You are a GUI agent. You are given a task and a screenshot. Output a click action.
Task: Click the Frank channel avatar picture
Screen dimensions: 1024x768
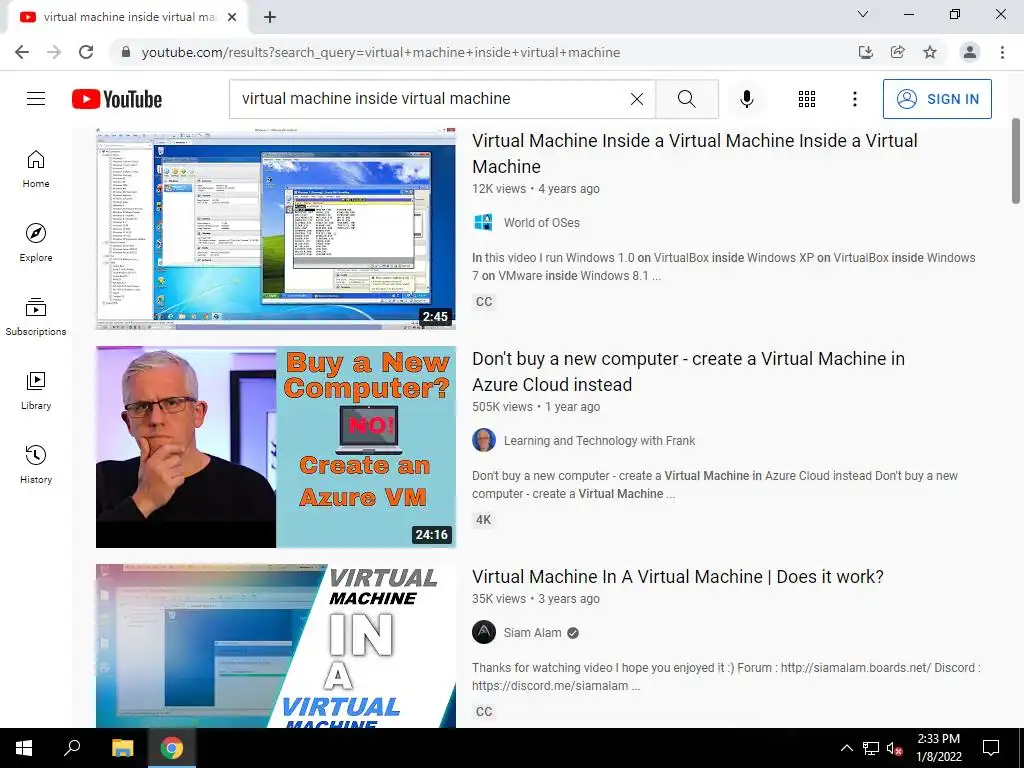484,441
